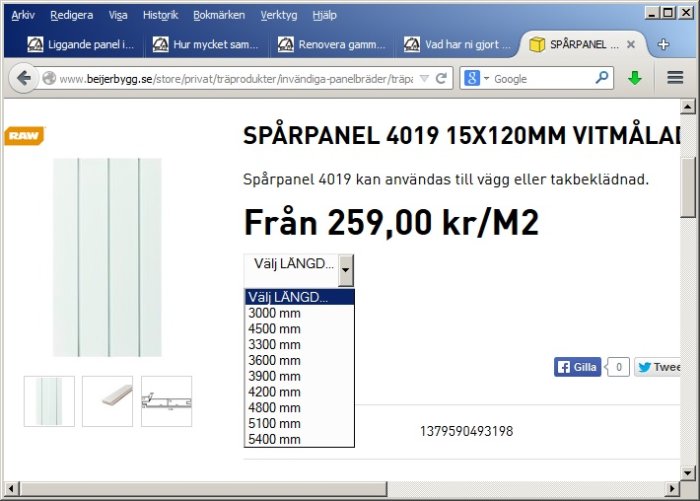Click the horizontal scrollbar thumb

click(203, 488)
